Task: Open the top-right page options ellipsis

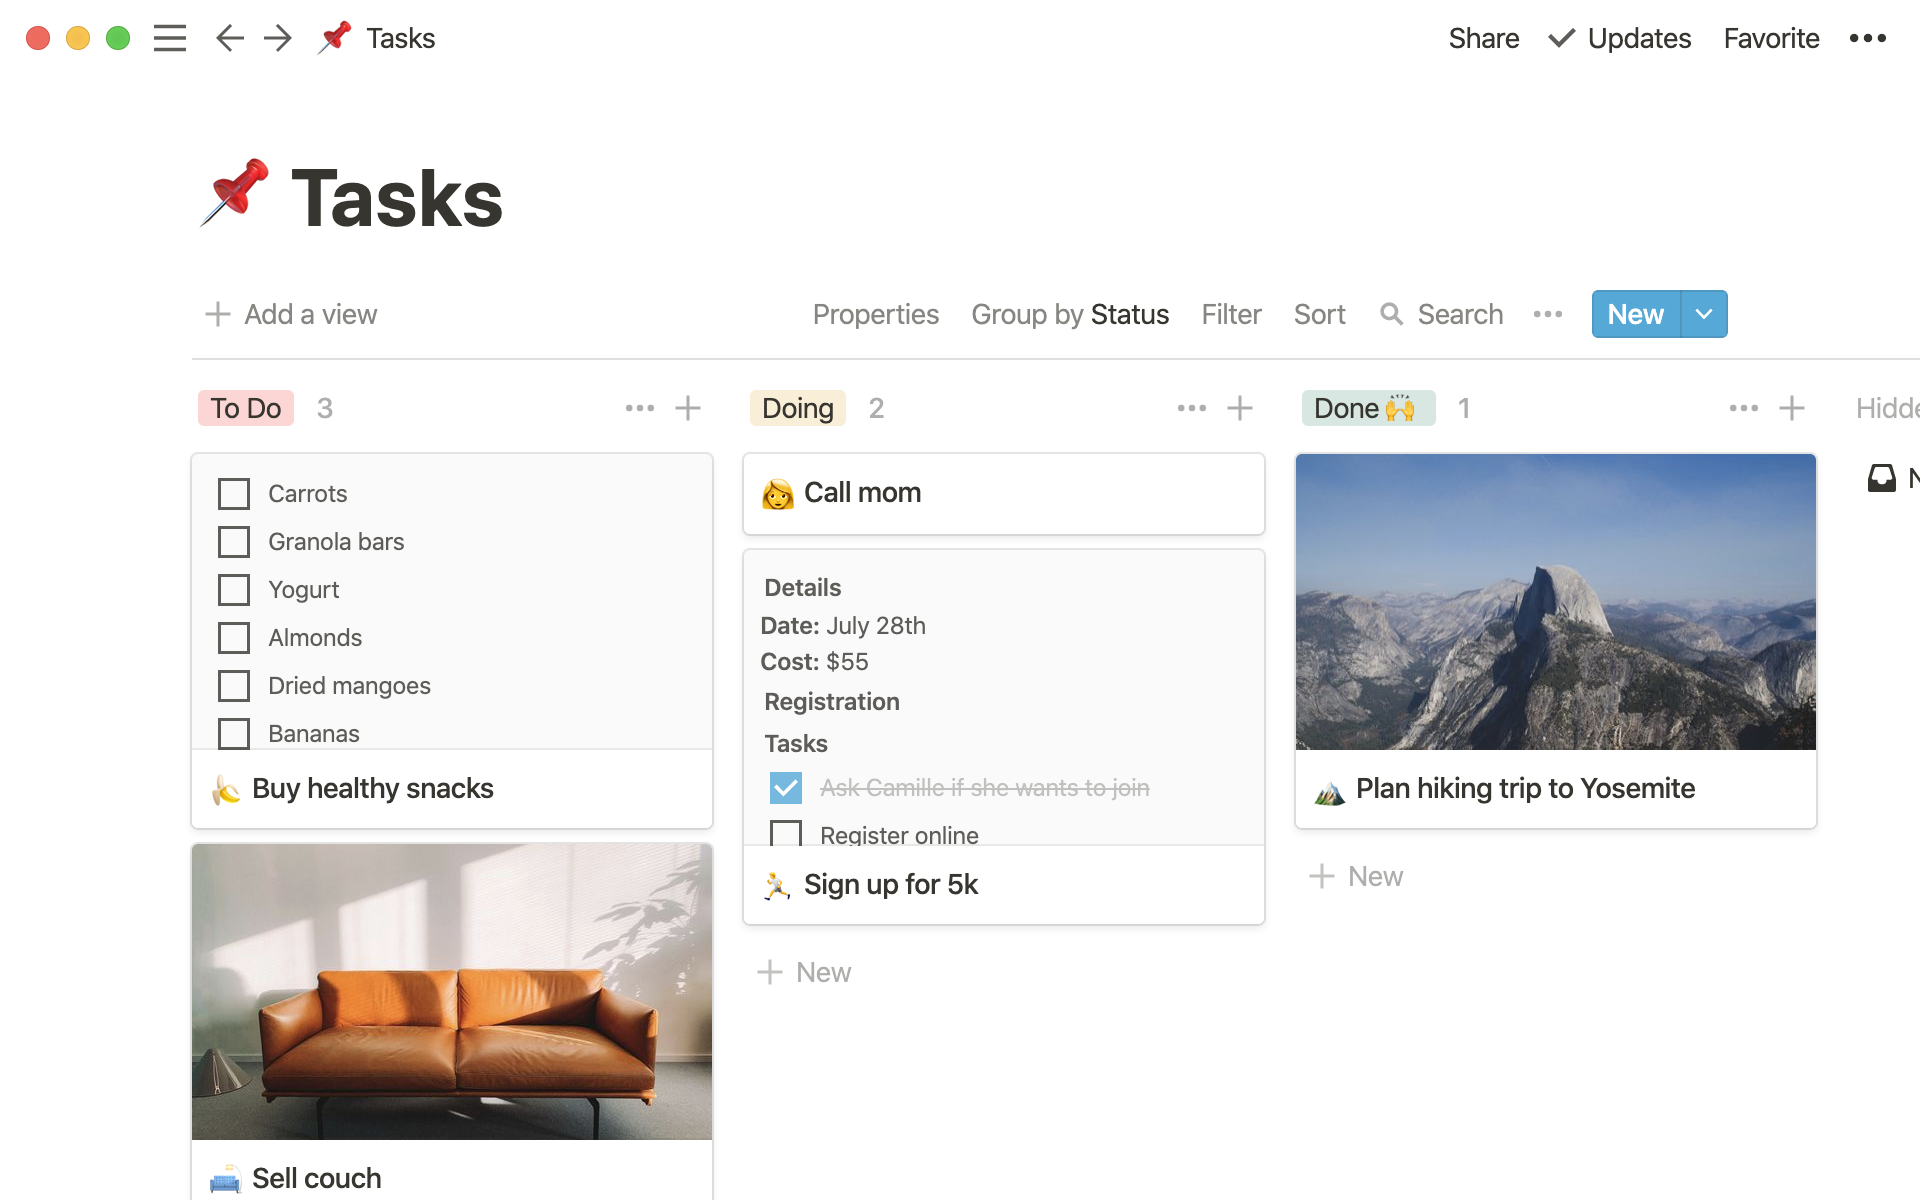Action: [1867, 38]
